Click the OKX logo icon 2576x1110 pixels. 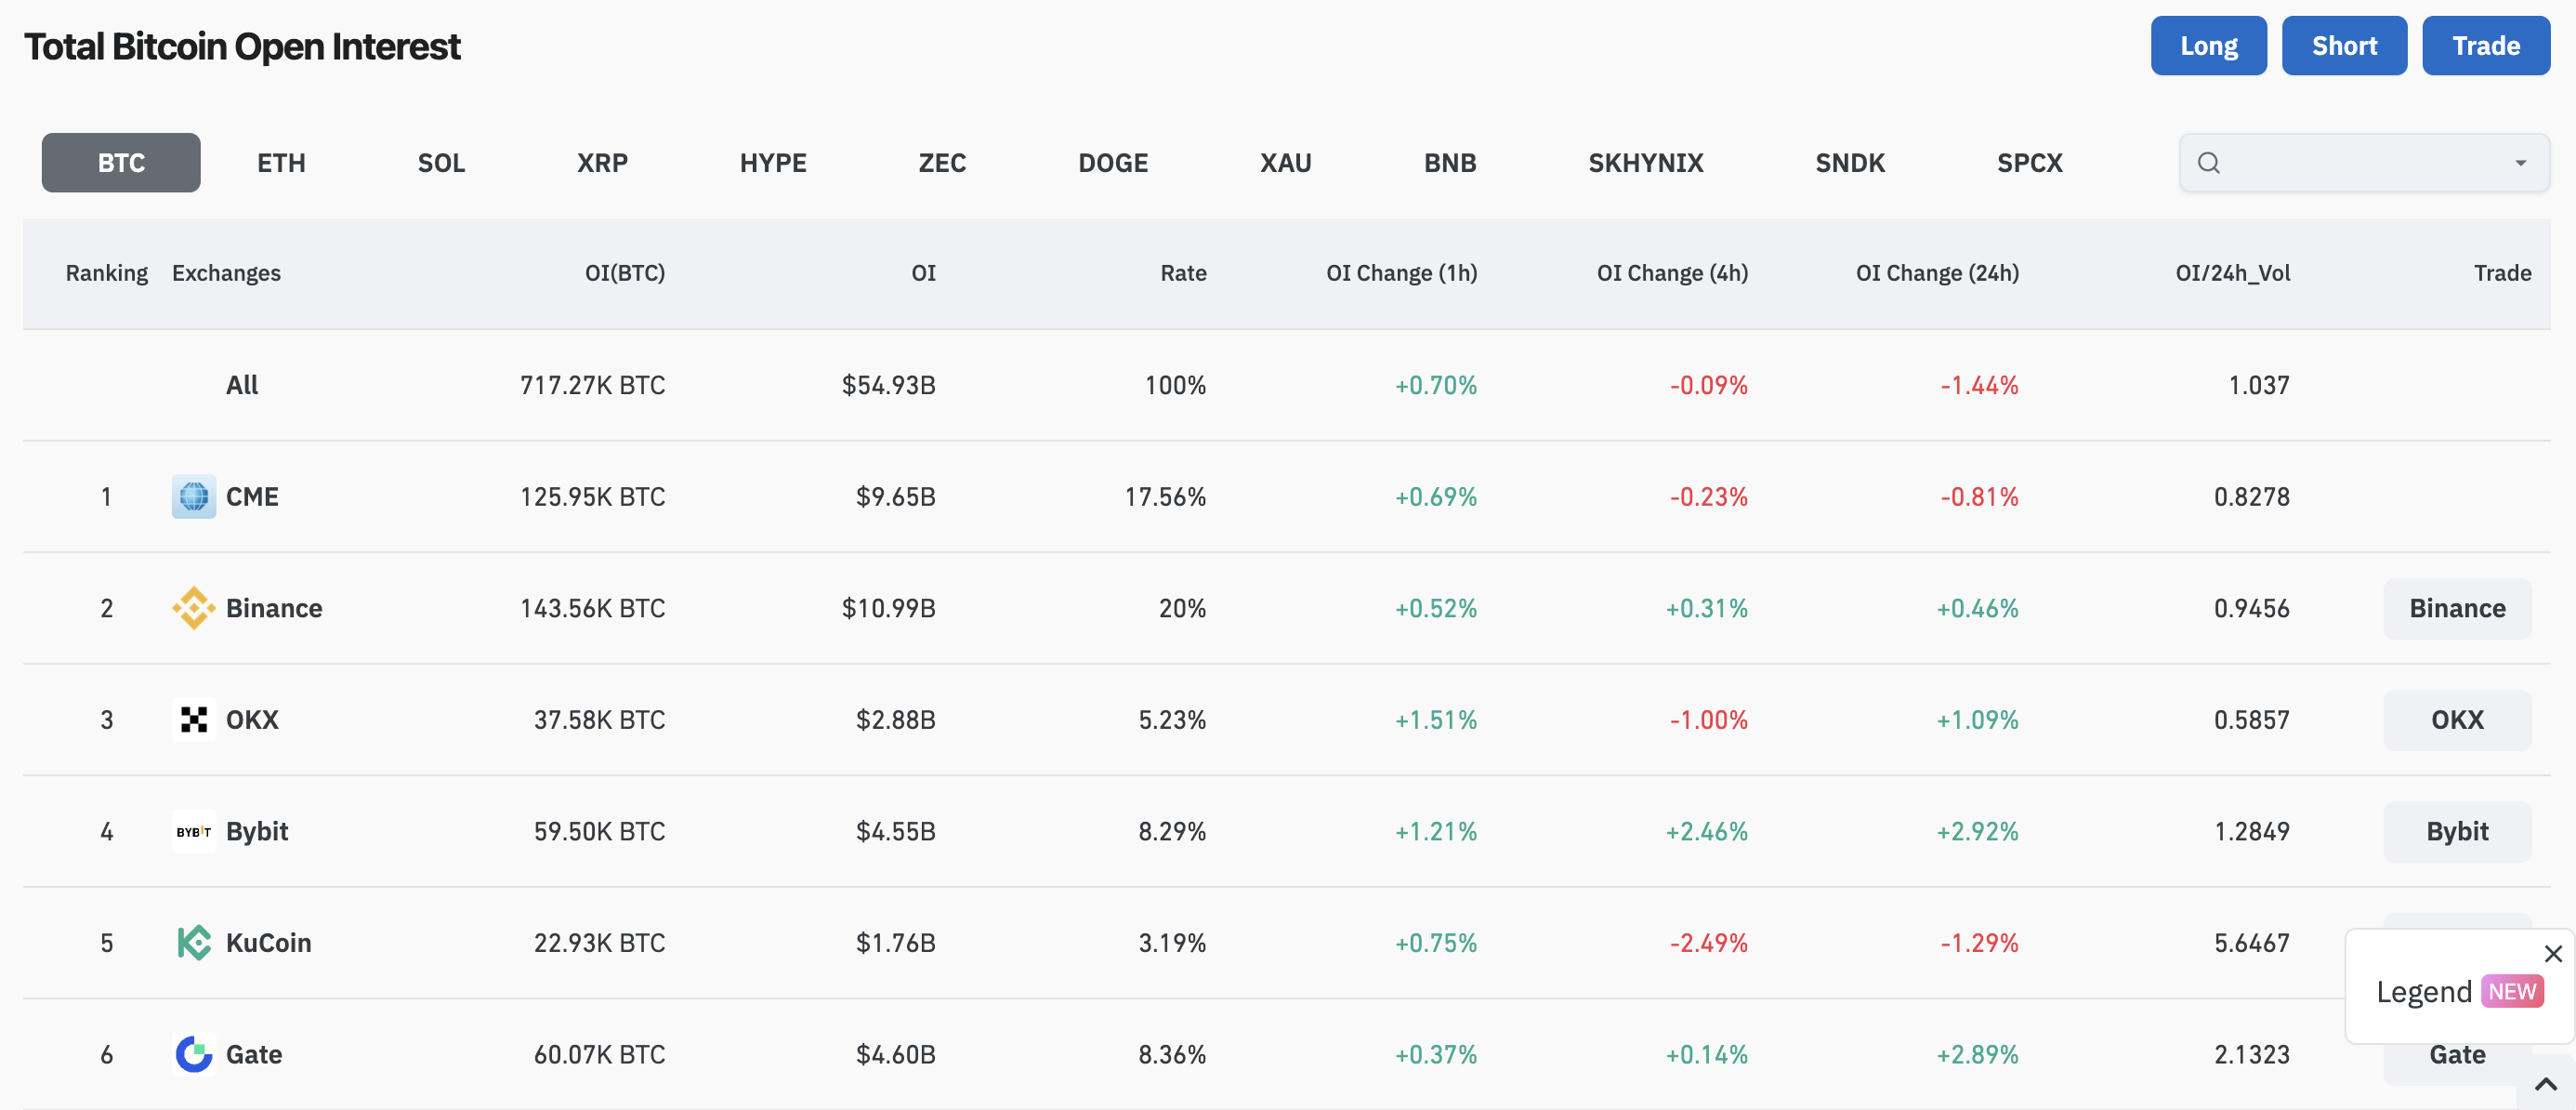[194, 720]
